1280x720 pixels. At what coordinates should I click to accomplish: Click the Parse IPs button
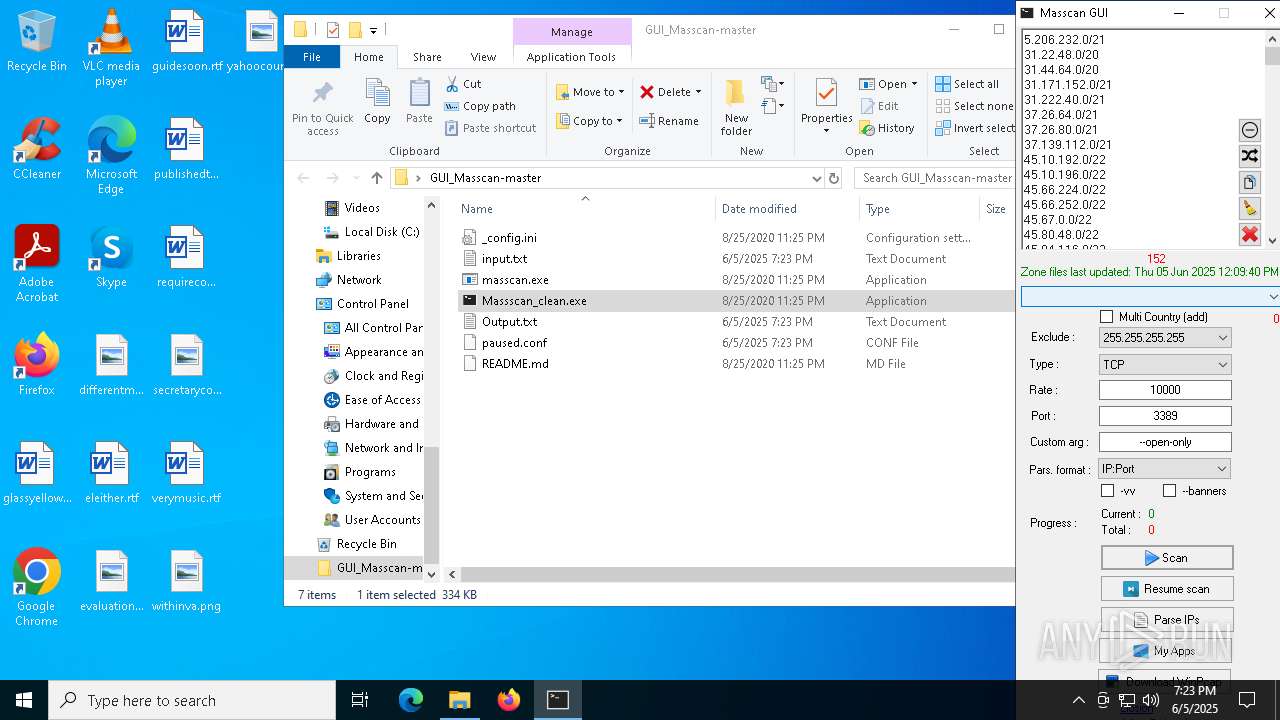[x=1166, y=620]
